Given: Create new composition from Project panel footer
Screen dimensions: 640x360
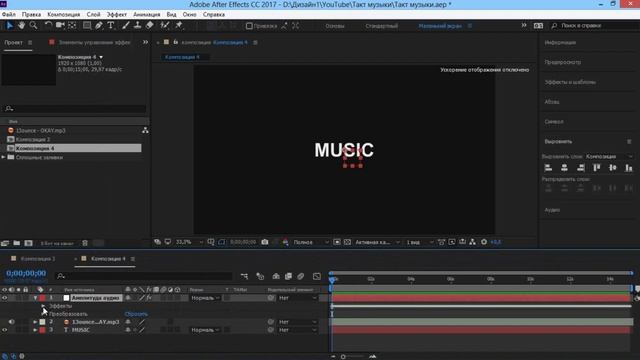Looking at the screenshot, I should point(28,243).
